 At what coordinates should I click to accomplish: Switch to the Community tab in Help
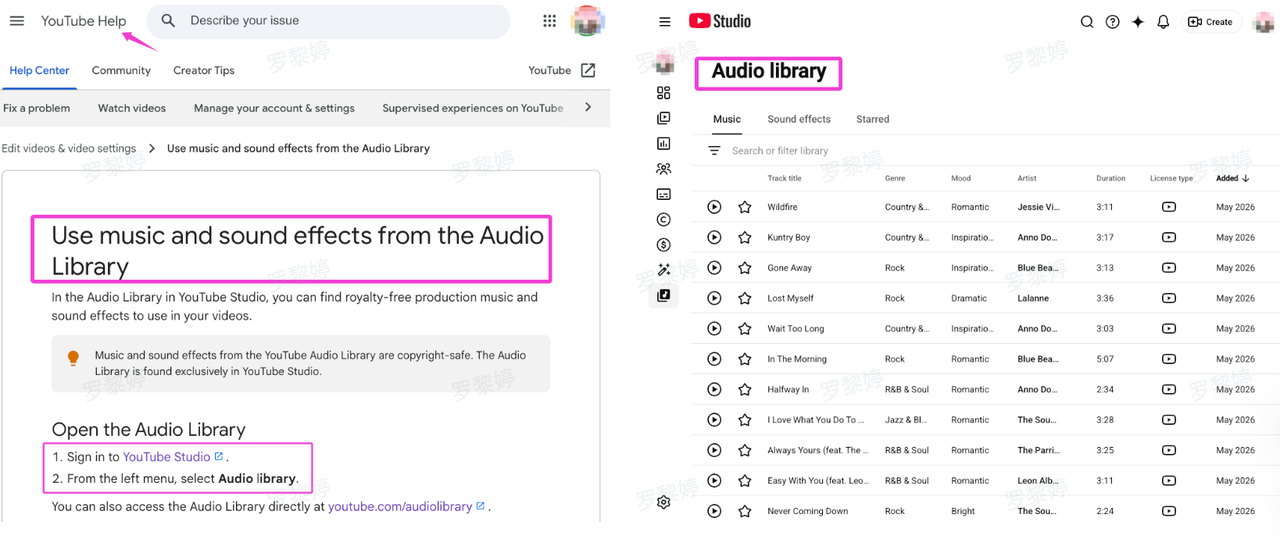click(x=121, y=70)
